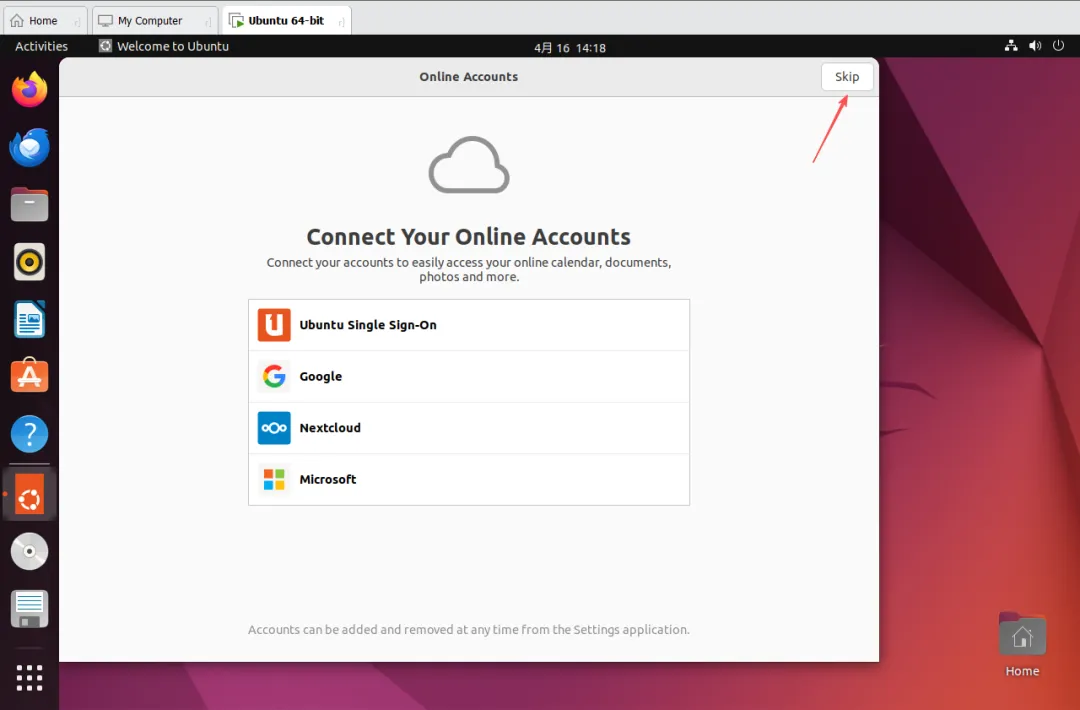1080x710 pixels.
Task: Select the Google account row
Action: point(469,377)
